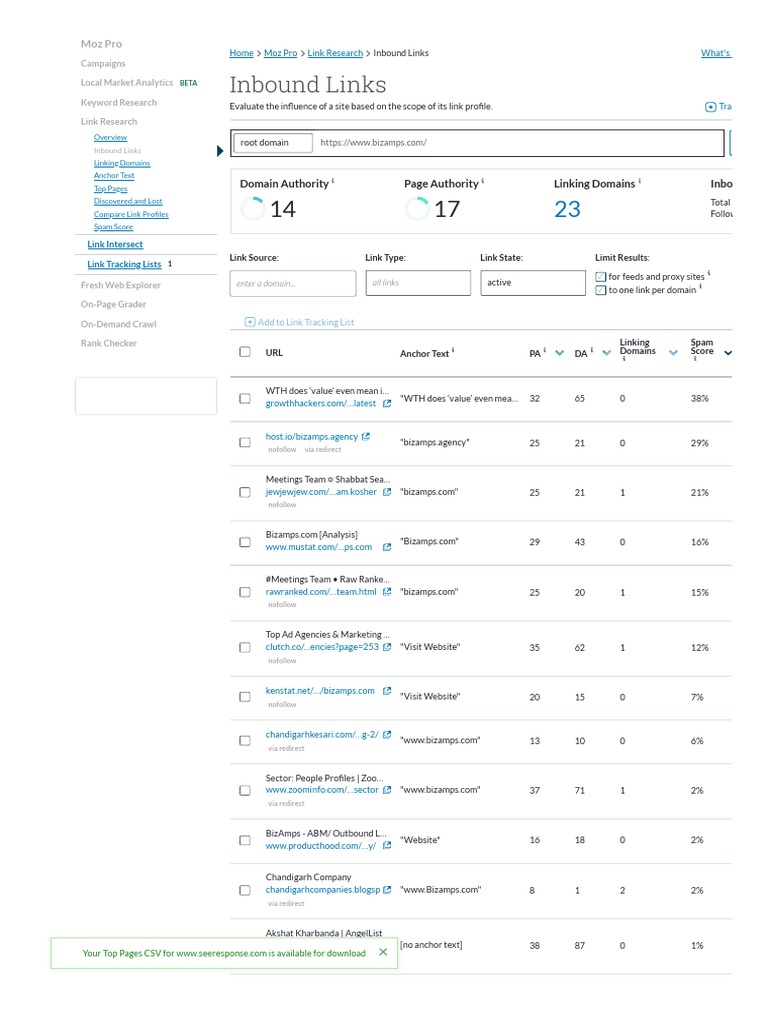This screenshot has width=768, height=1024.
Task: Check the host.io/bizamps.agency row checkbox
Action: (245, 443)
